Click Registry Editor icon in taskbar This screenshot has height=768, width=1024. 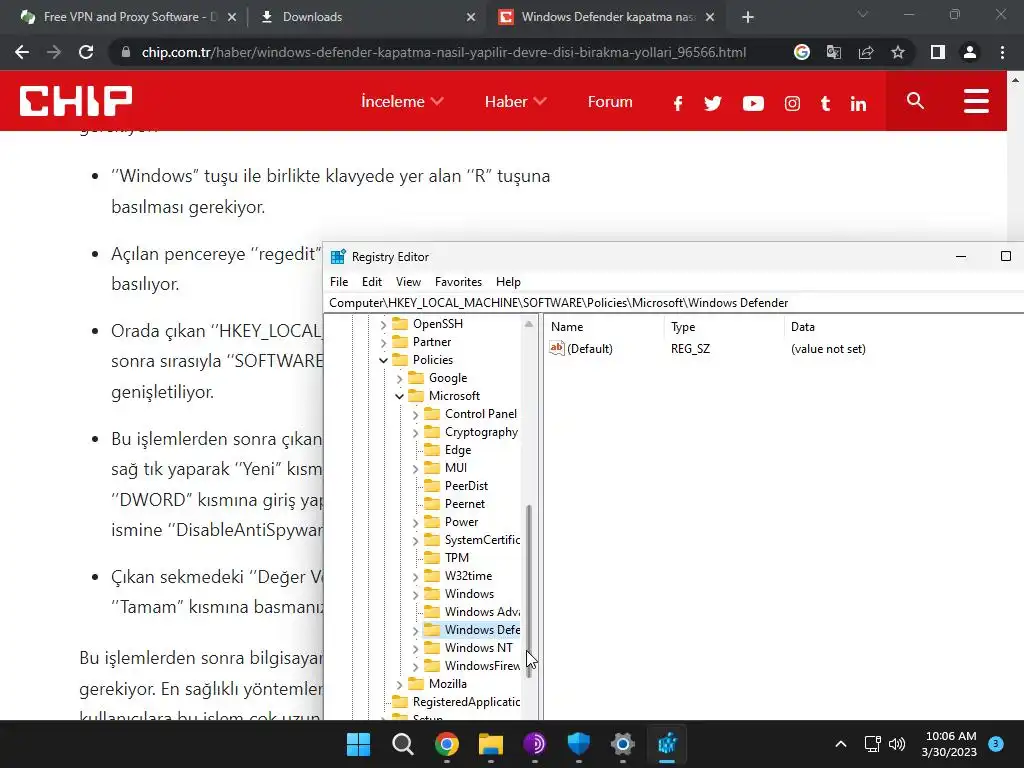point(667,744)
